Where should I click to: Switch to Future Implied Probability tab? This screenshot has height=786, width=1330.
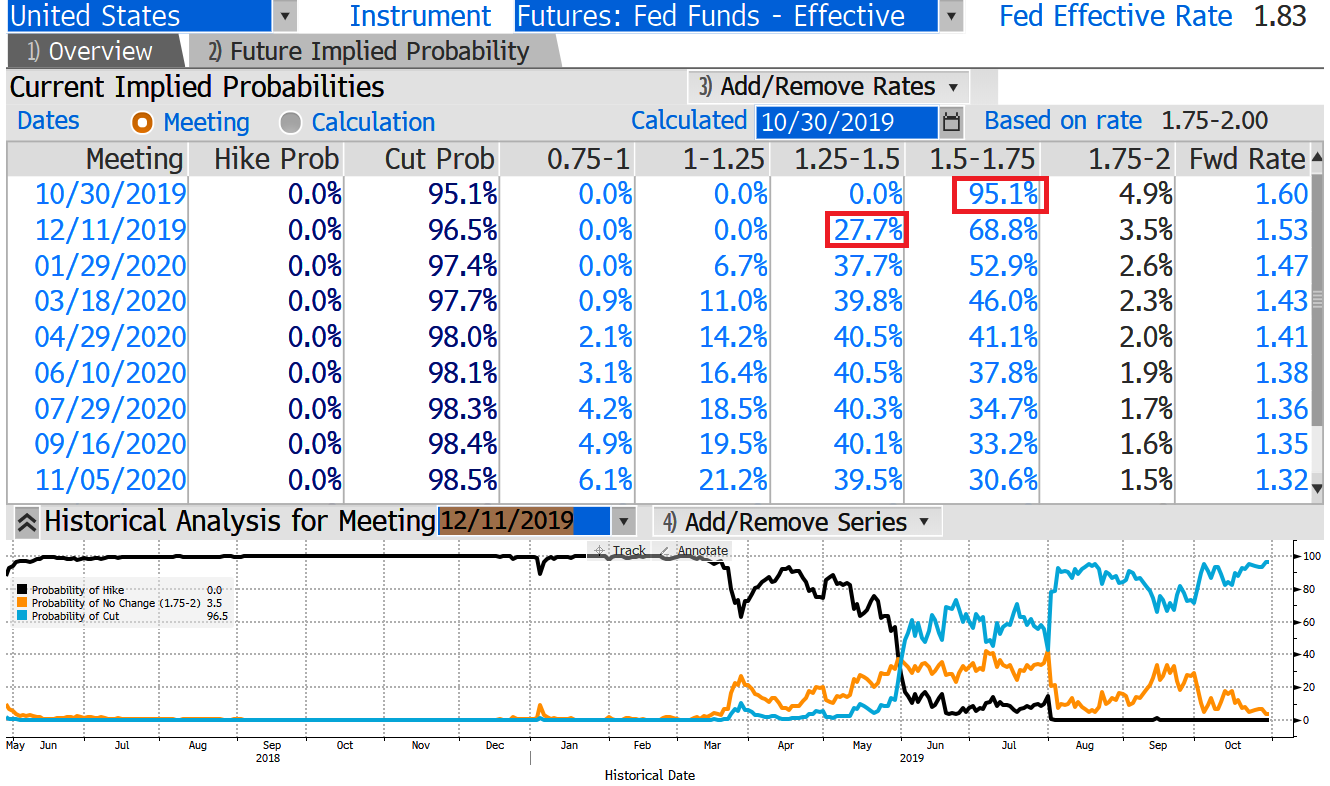coord(368,52)
